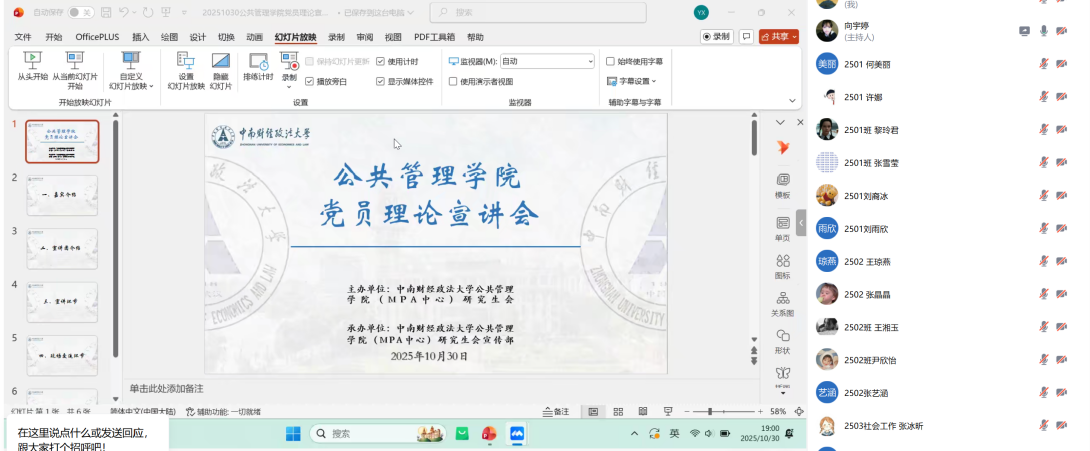This screenshot has width=1090, height=451.
Task: Open the 形状 shapes sidebar icon
Action: pos(782,341)
